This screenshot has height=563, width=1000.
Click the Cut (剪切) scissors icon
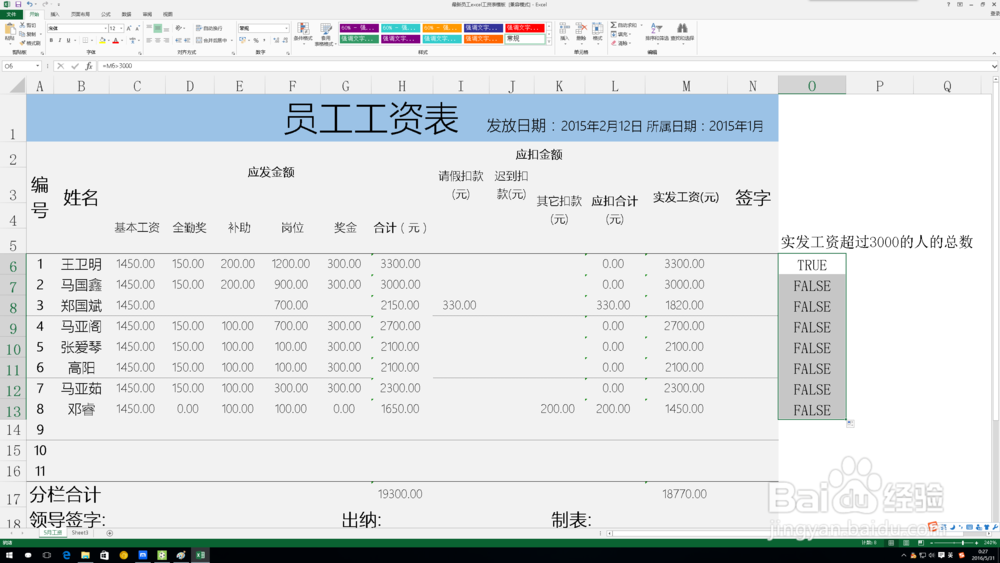[22, 26]
